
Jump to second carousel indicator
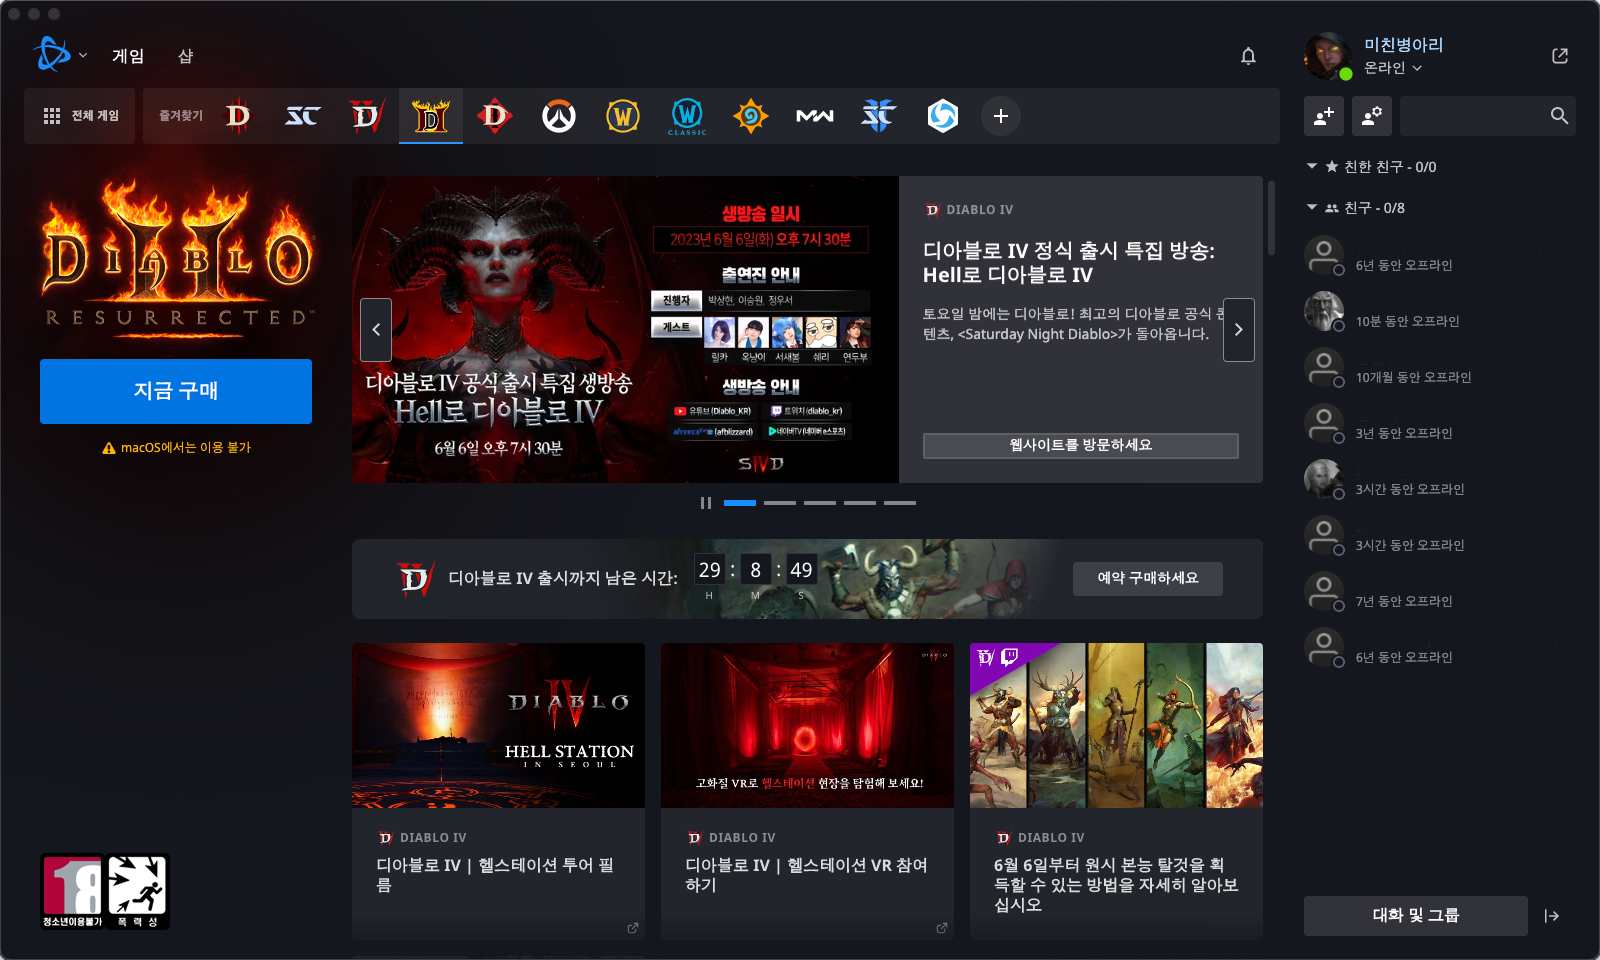780,503
